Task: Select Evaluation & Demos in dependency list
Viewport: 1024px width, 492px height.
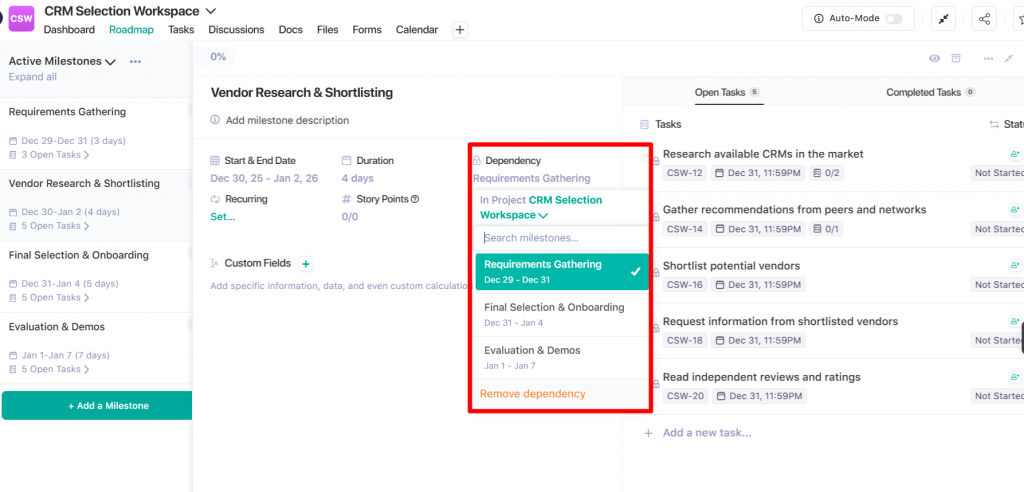Action: [x=562, y=357]
